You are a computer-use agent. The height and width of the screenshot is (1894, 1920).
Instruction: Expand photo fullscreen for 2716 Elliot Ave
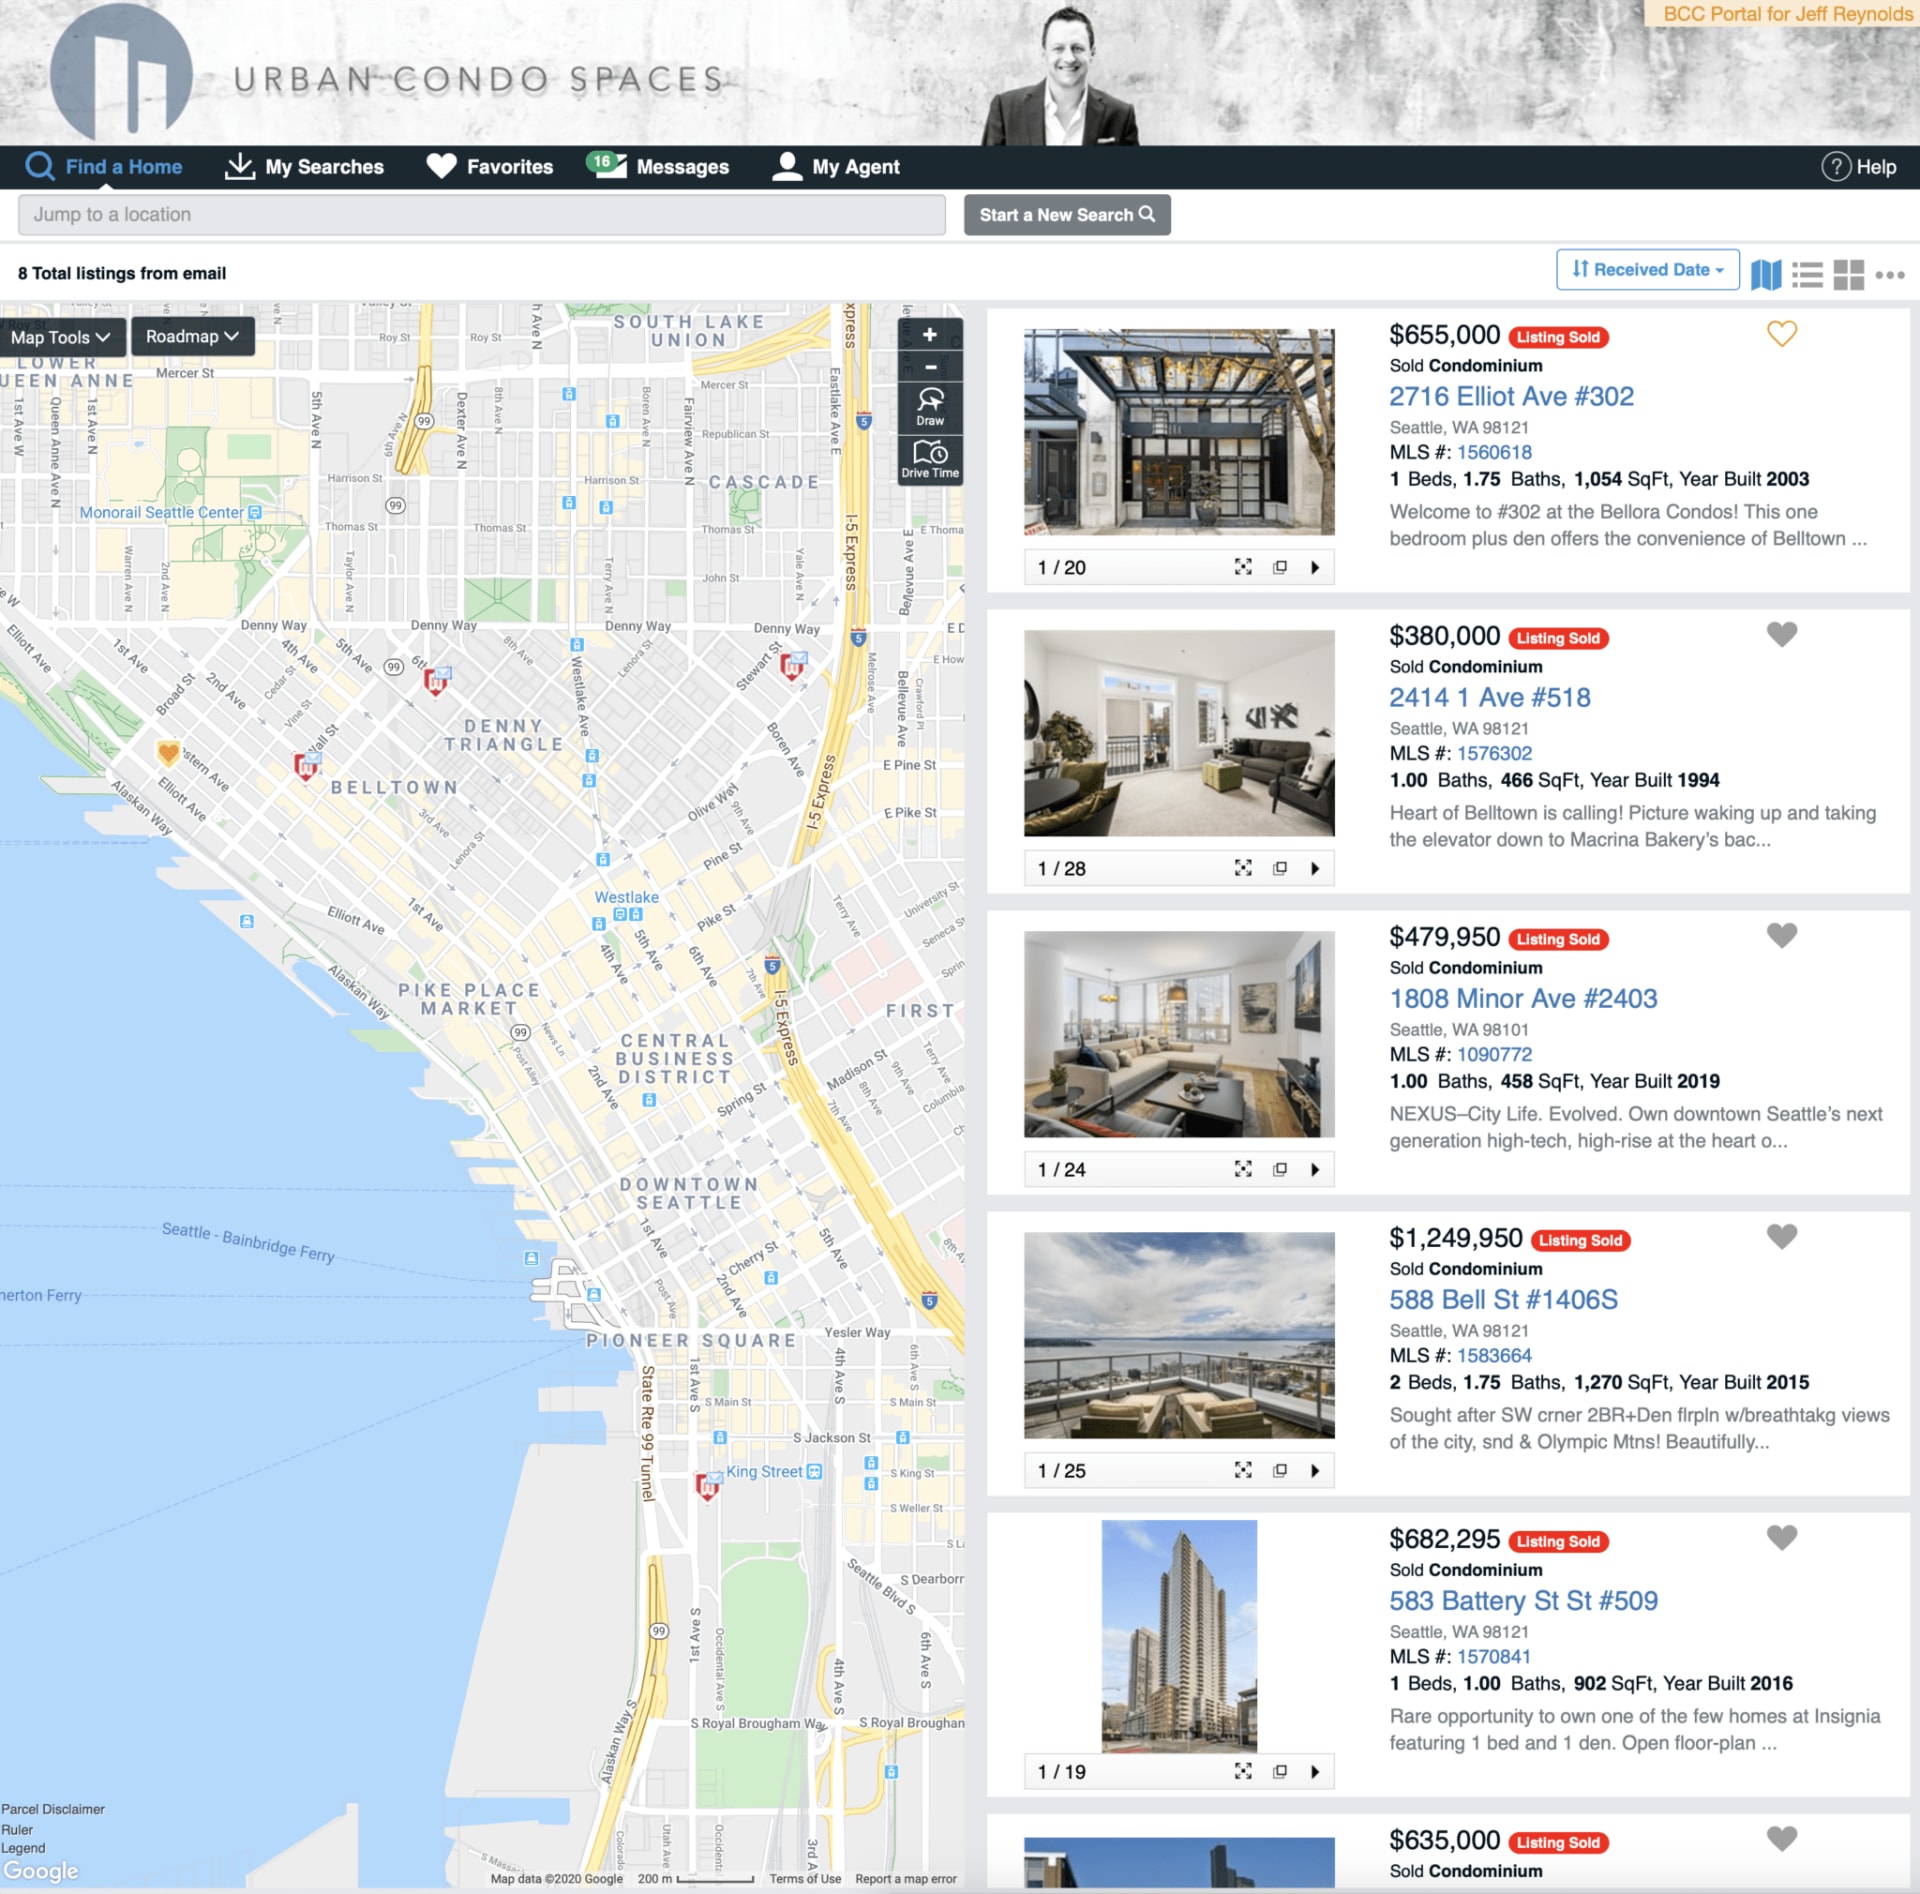tap(1243, 567)
